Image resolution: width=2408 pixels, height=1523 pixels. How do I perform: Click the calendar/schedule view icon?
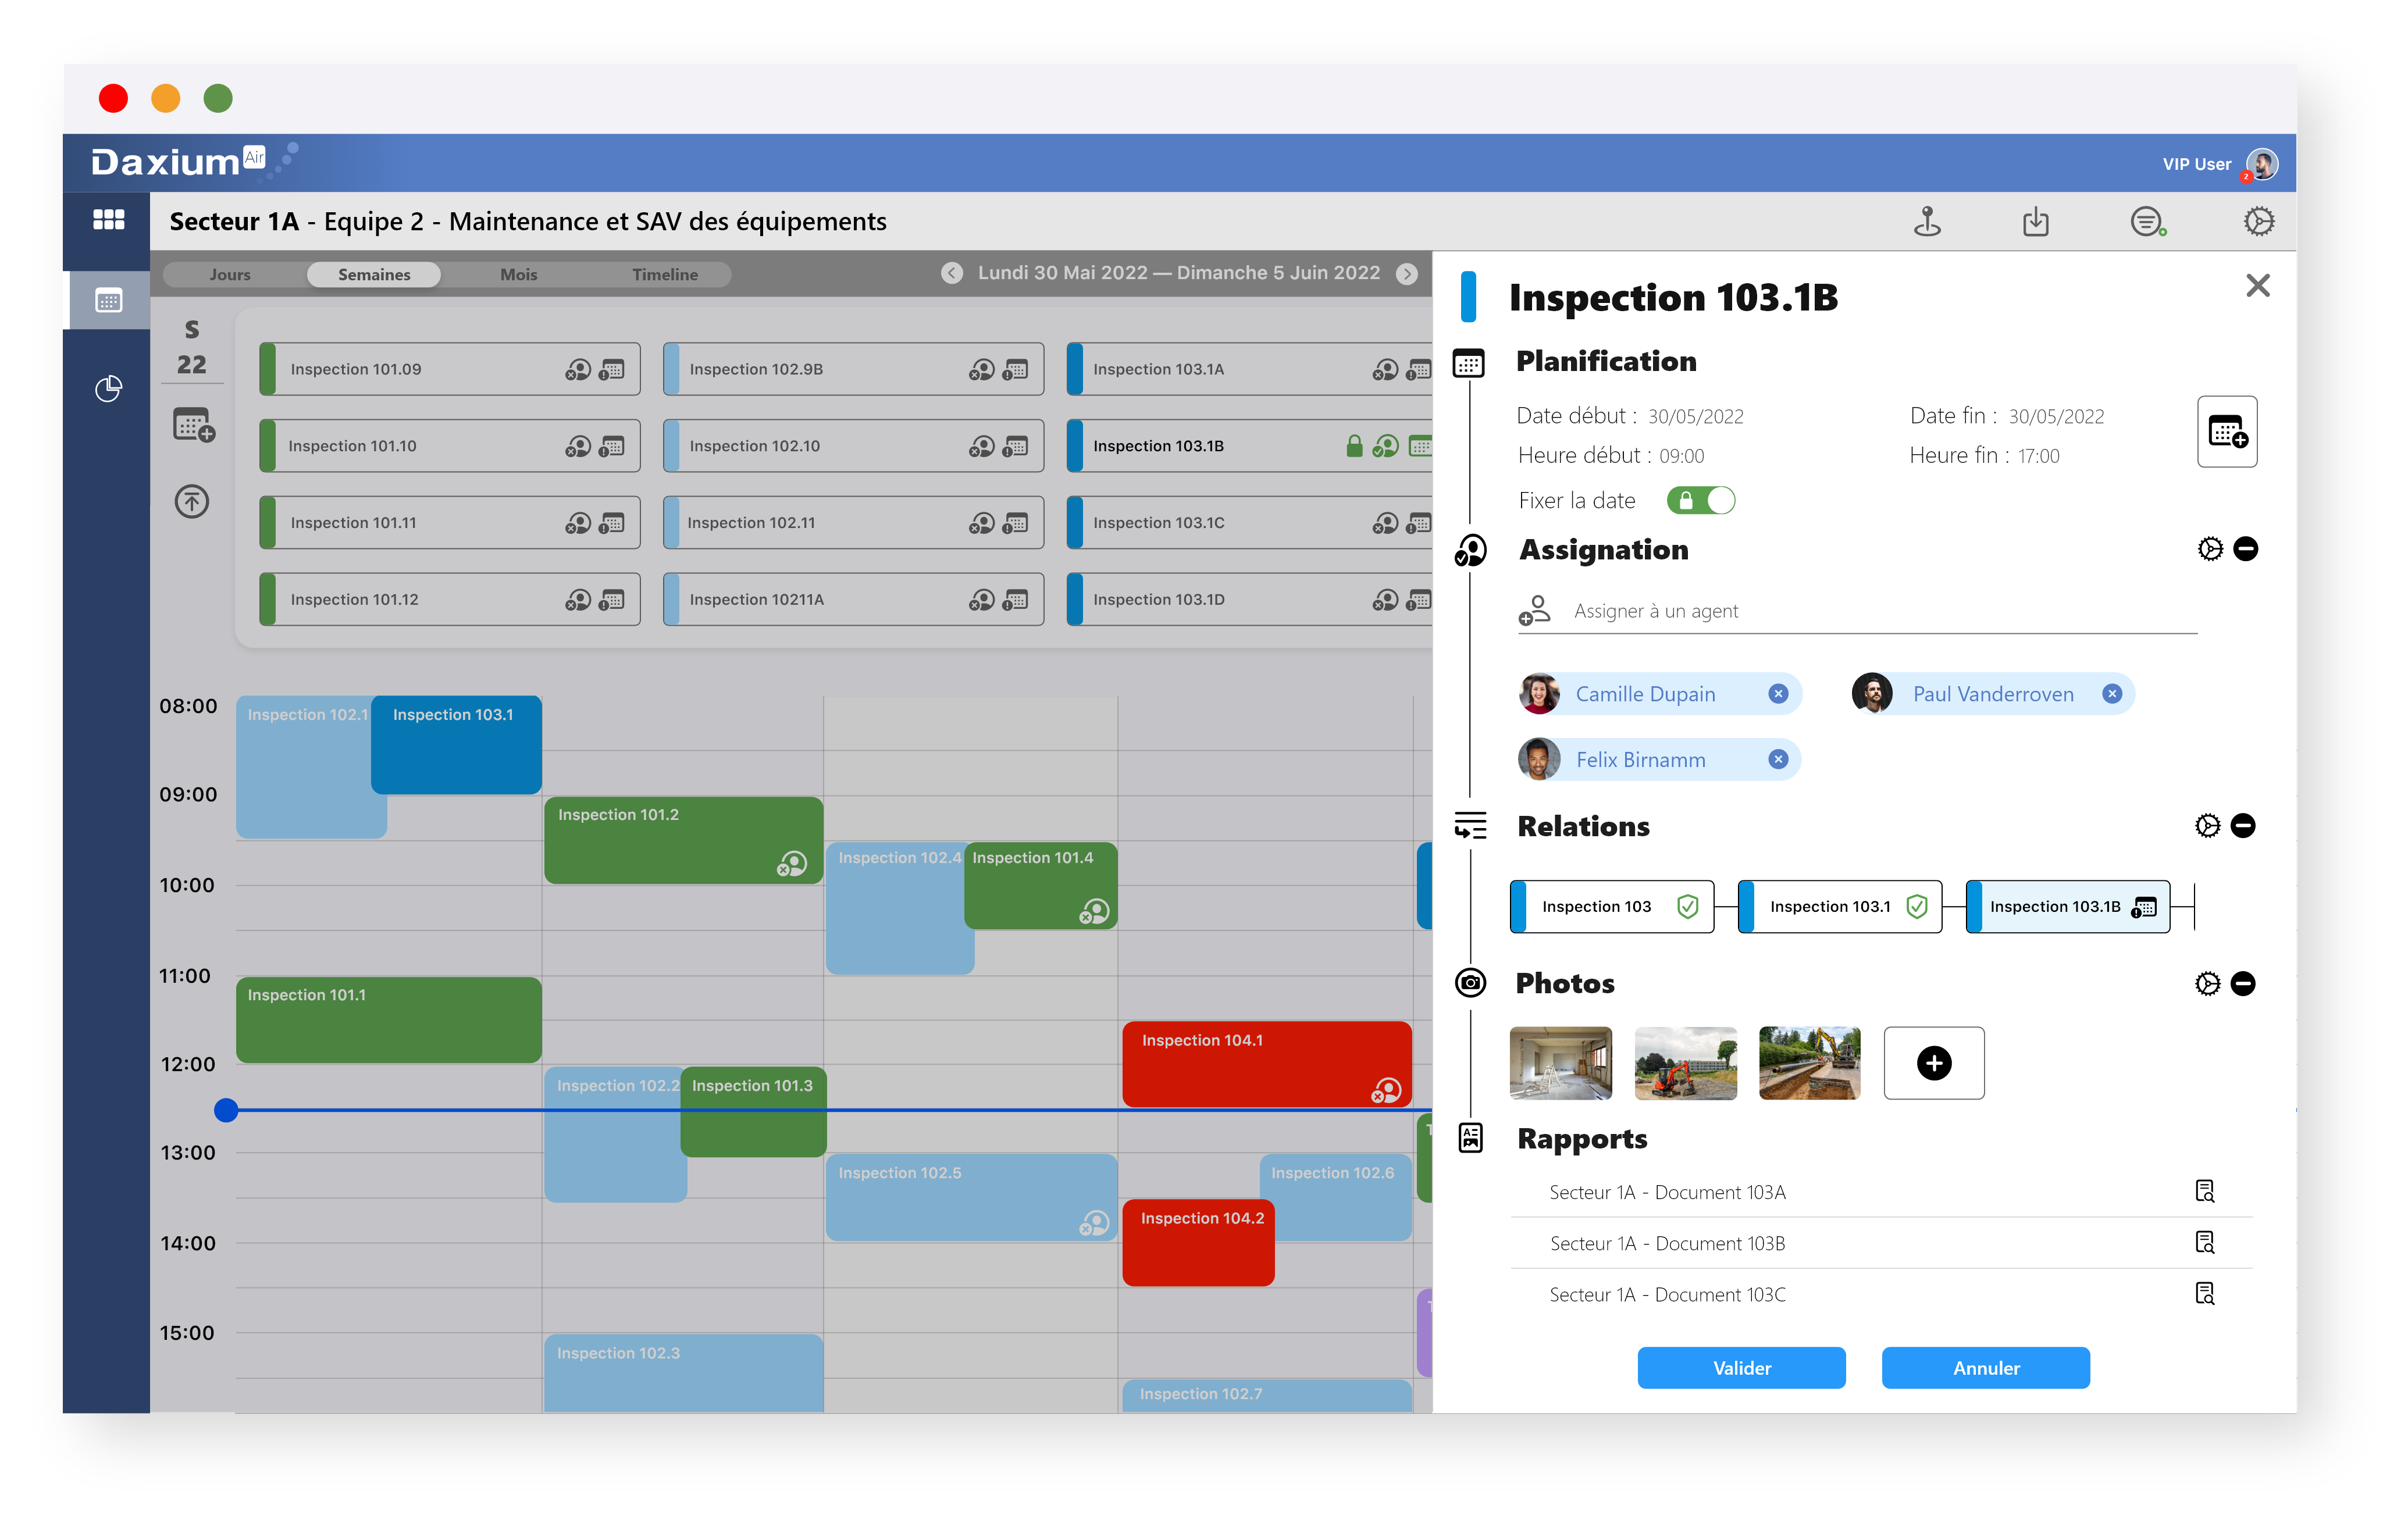click(109, 300)
